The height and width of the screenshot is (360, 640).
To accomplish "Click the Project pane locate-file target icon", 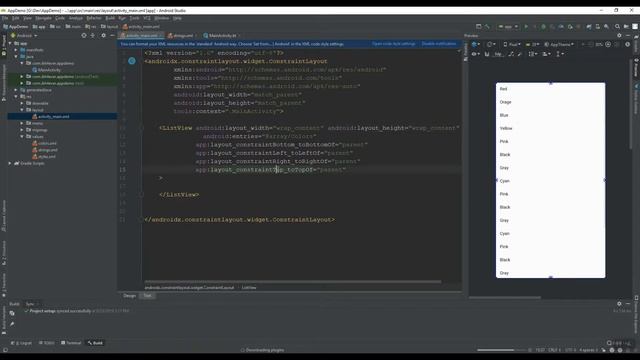I will coord(84,36).
